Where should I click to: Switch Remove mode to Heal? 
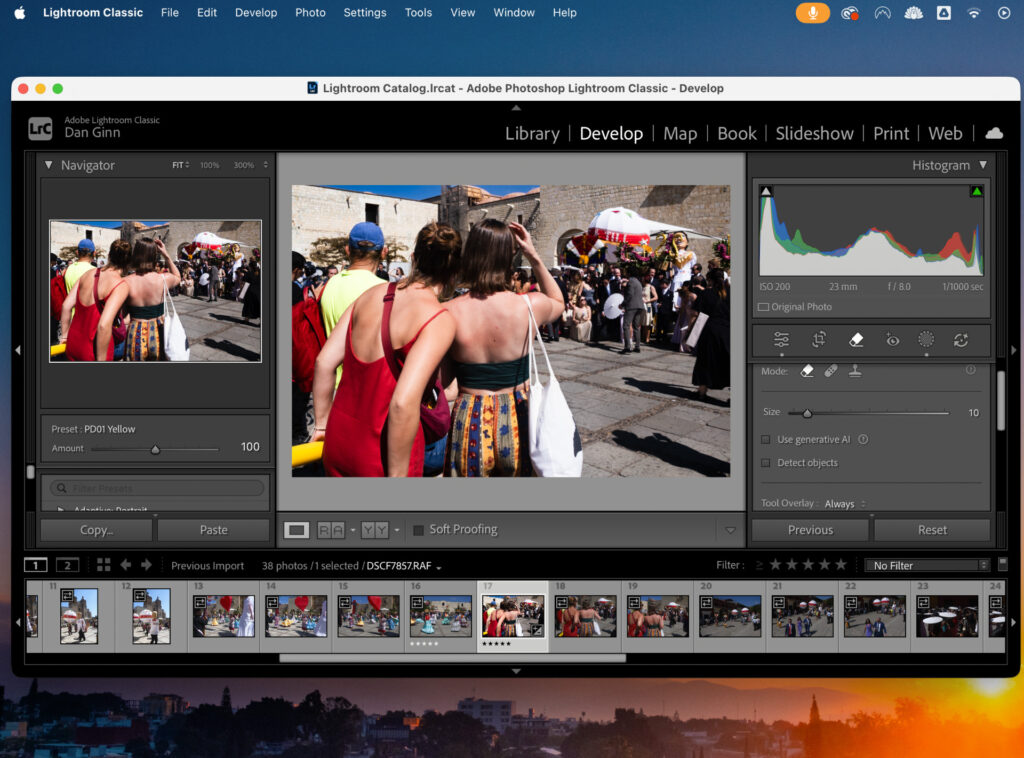point(831,371)
